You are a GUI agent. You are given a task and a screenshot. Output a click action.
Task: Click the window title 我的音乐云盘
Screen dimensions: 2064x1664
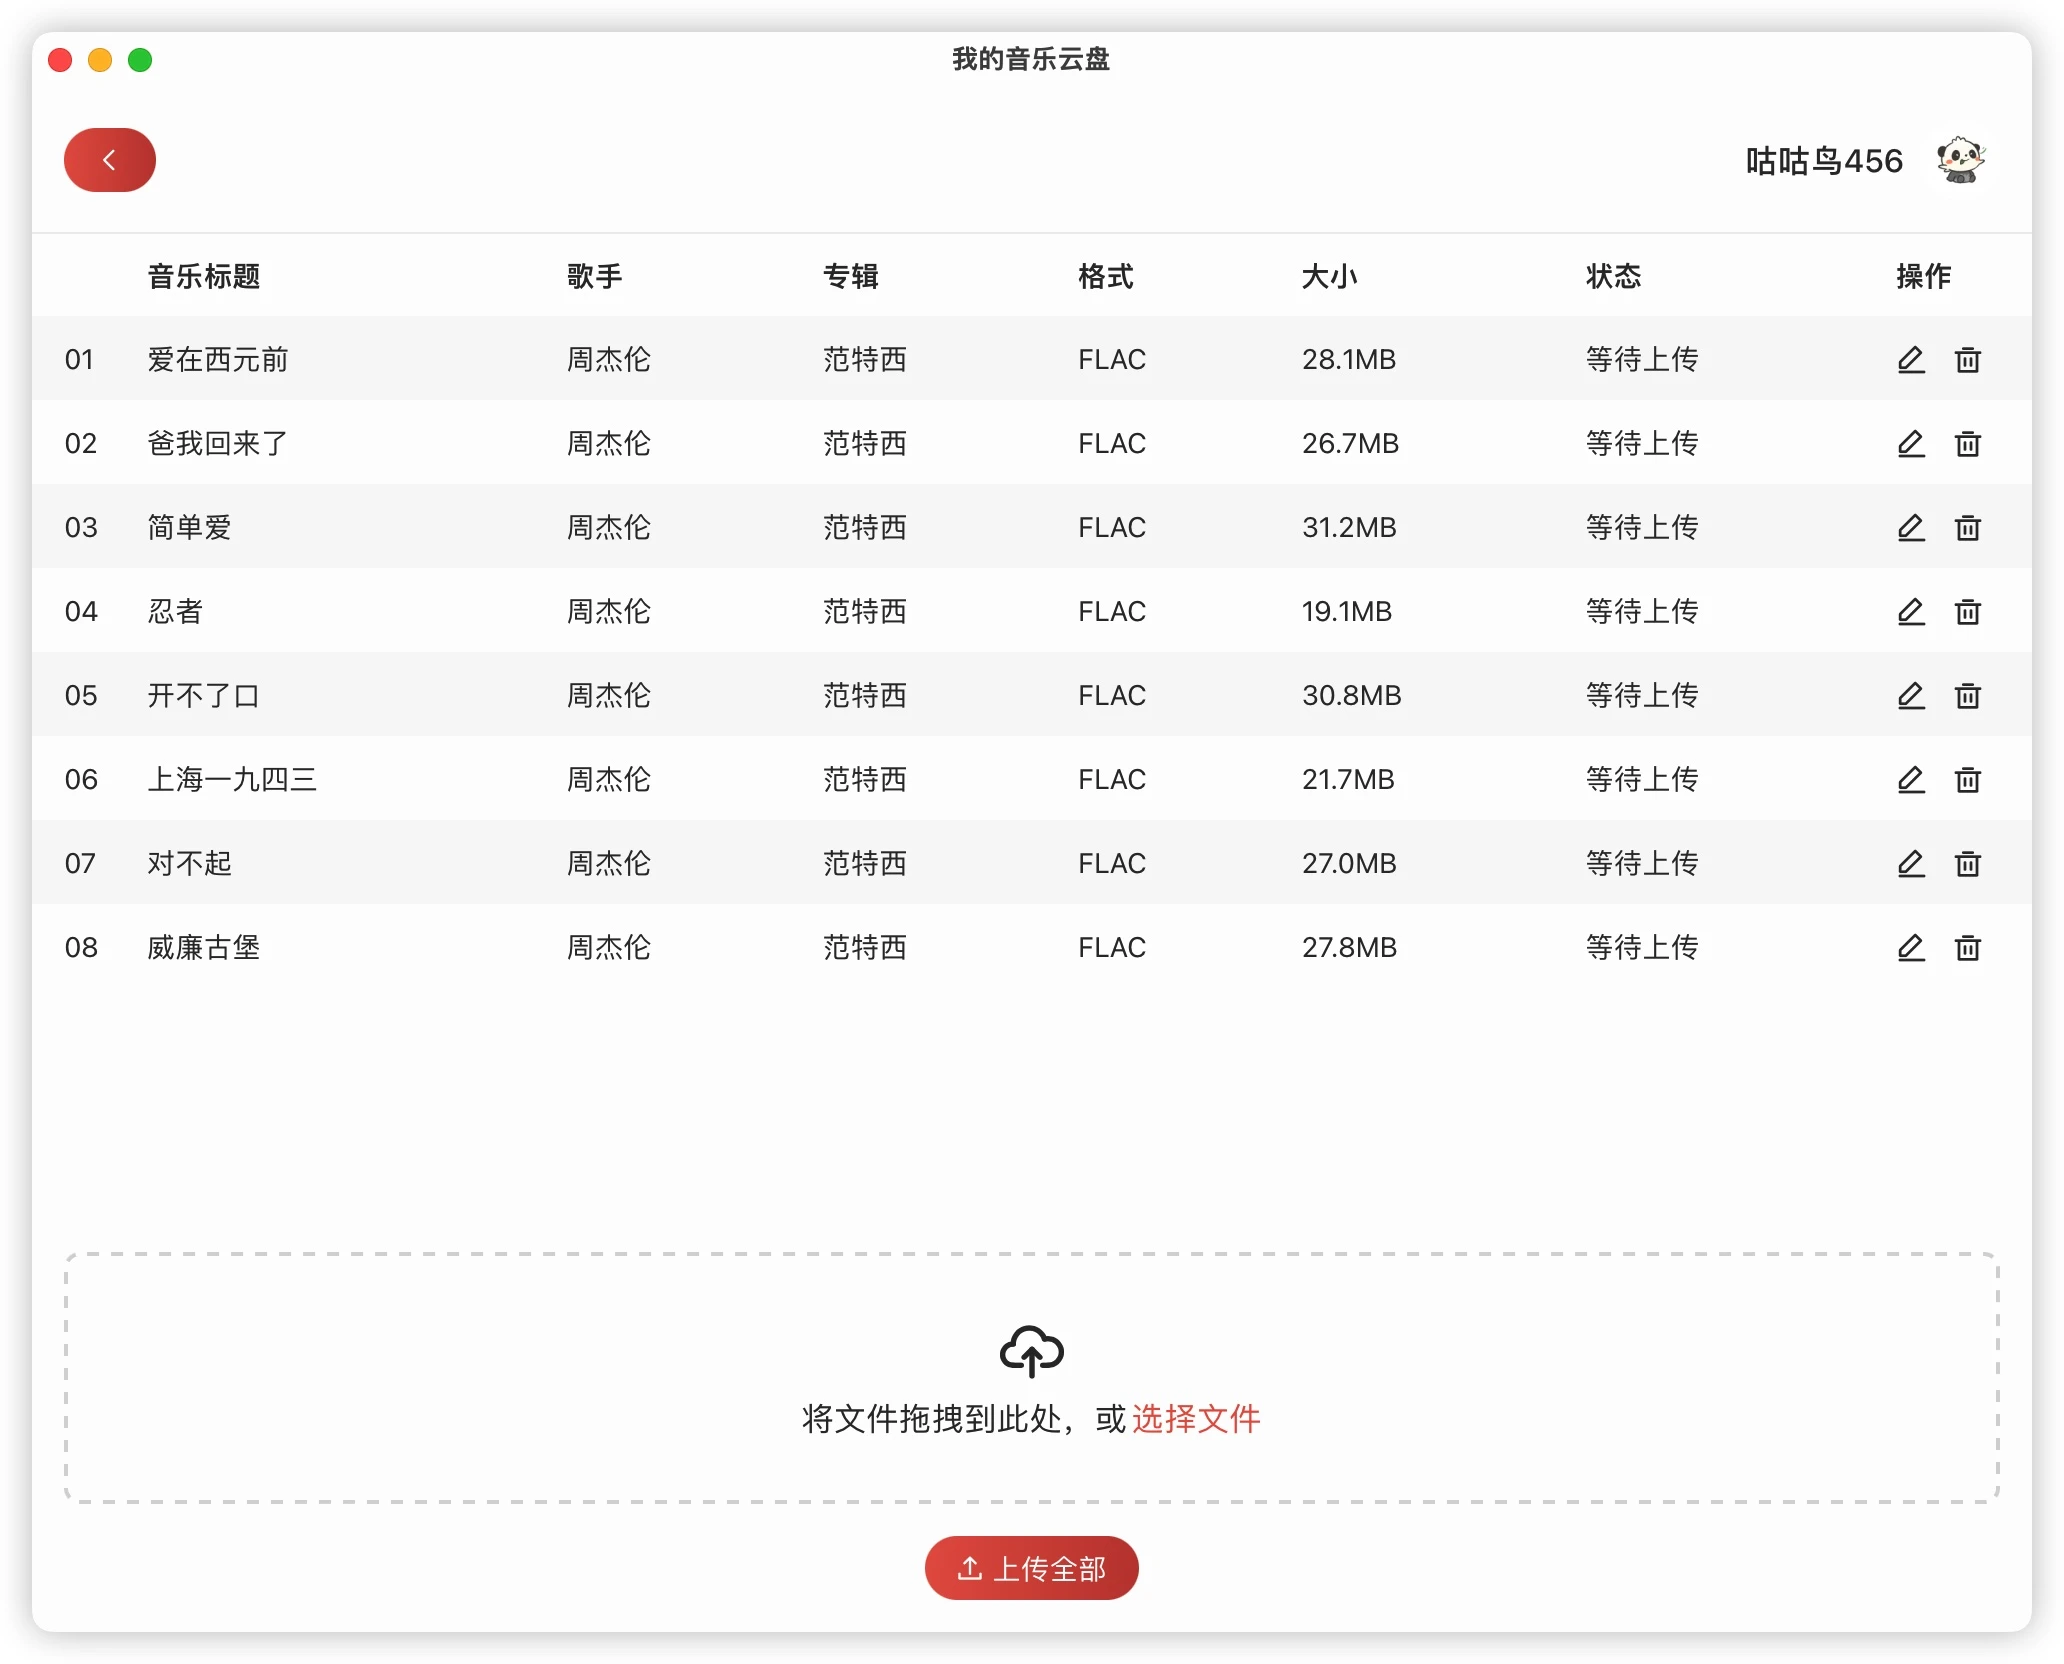pos(1031,59)
